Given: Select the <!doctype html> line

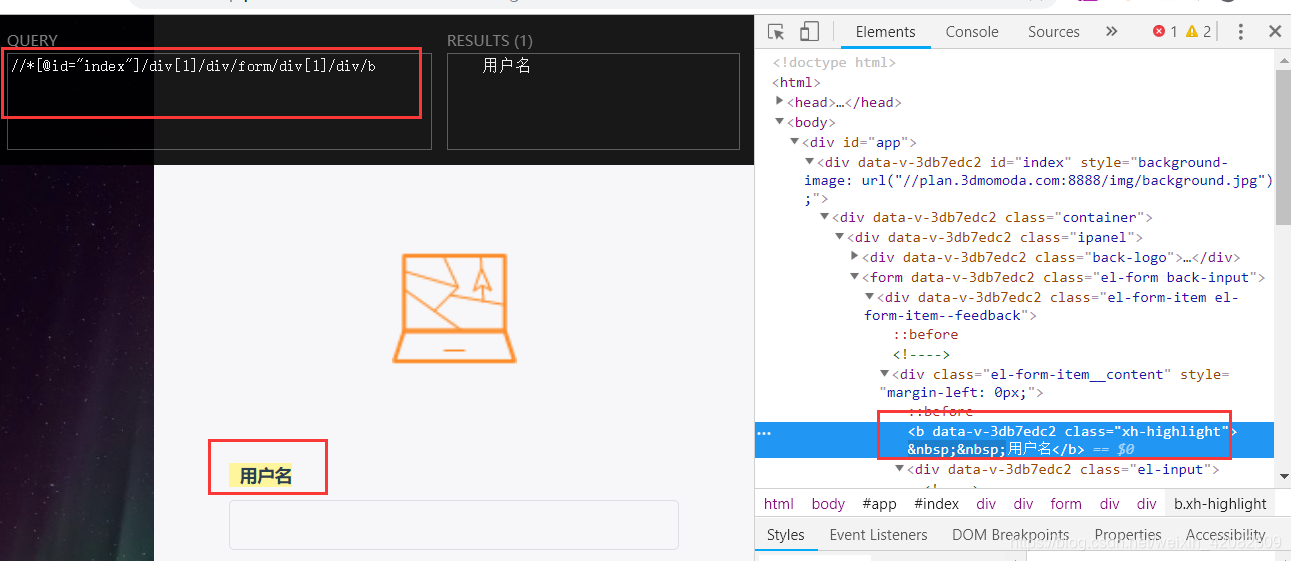Looking at the screenshot, I should (x=834, y=62).
